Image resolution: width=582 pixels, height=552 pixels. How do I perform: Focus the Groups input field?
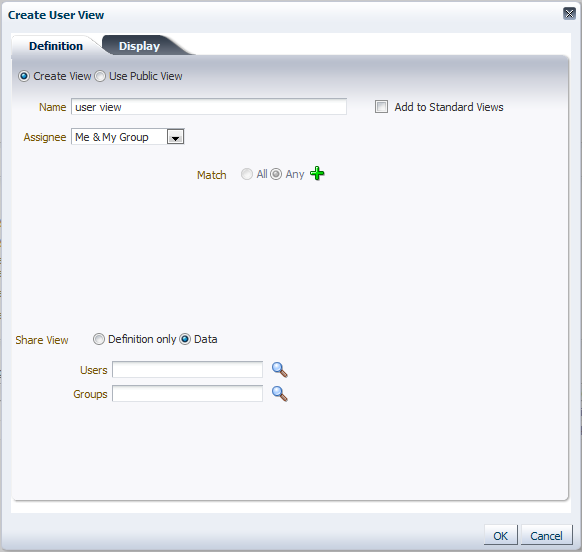pyautogui.click(x=187, y=393)
